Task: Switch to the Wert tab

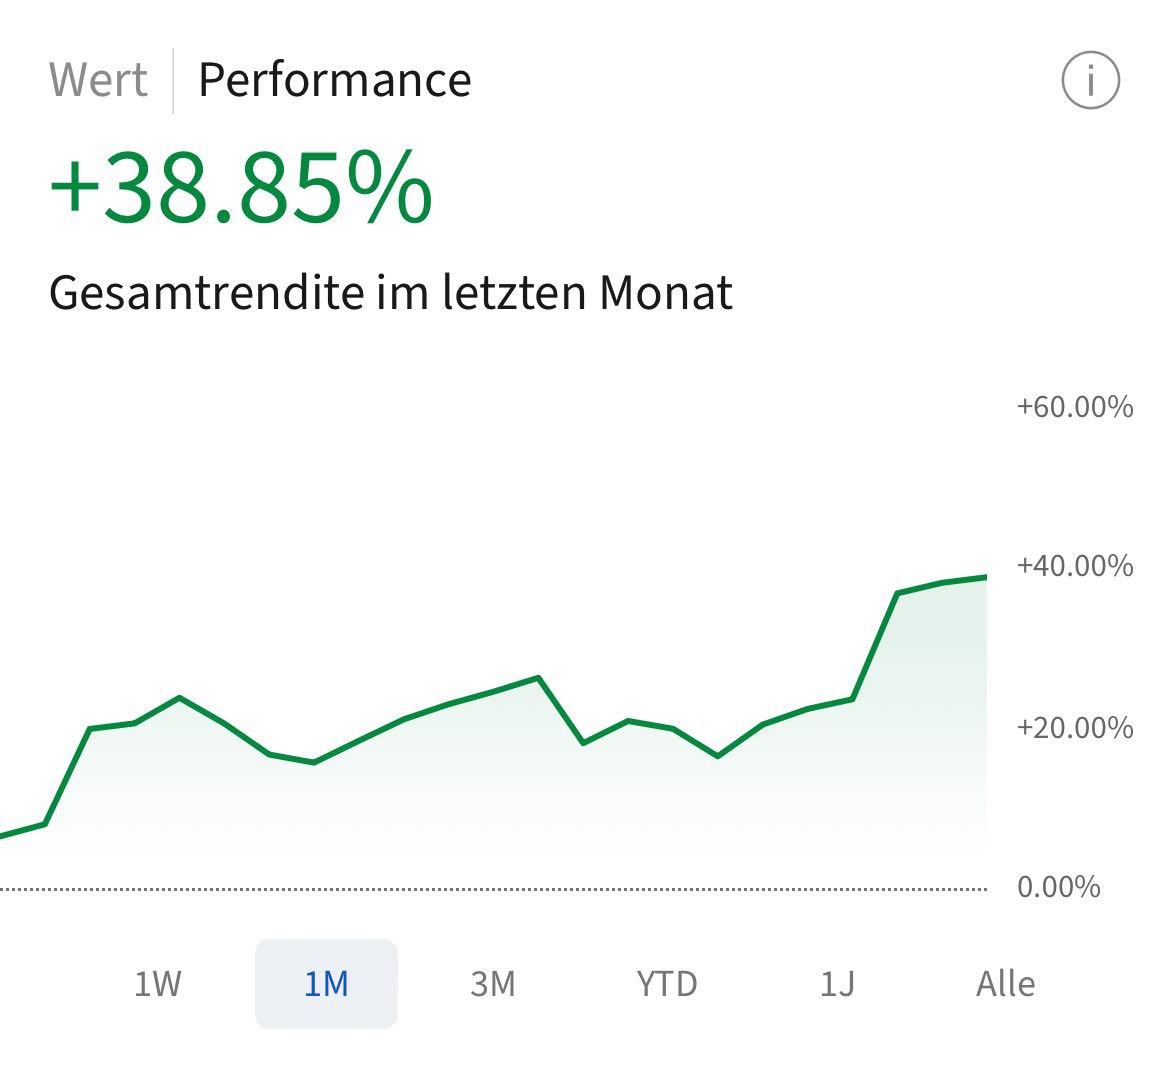Action: click(x=98, y=80)
